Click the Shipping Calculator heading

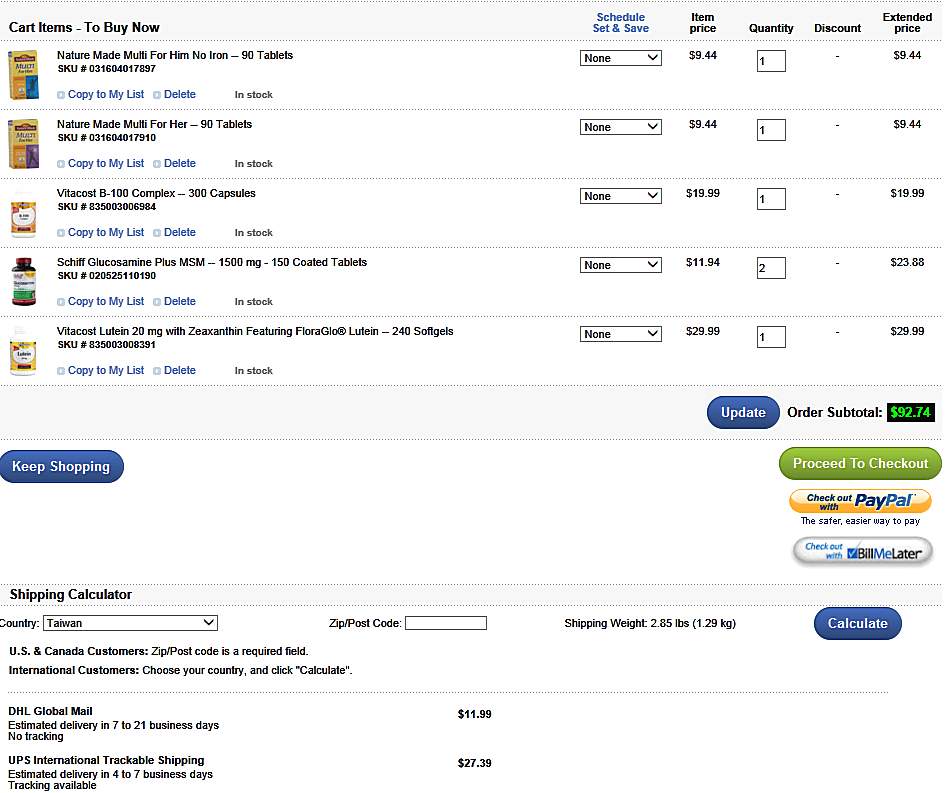(x=71, y=595)
